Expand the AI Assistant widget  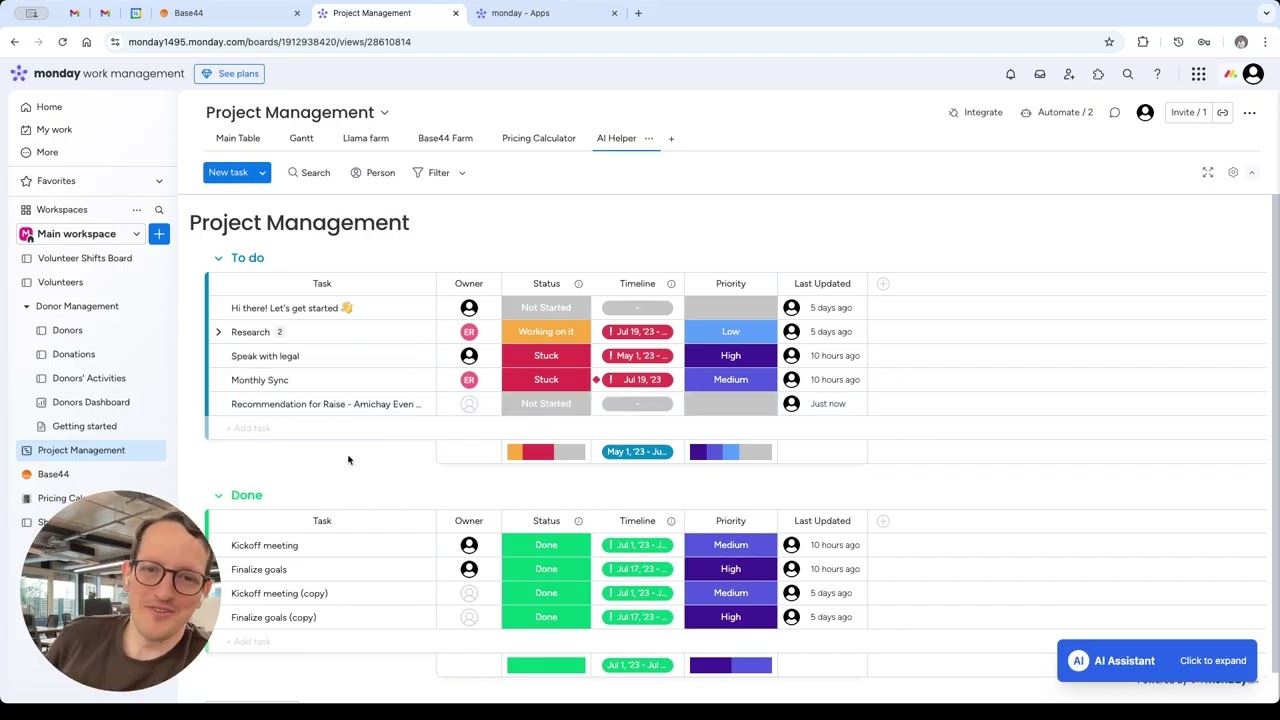point(1157,661)
